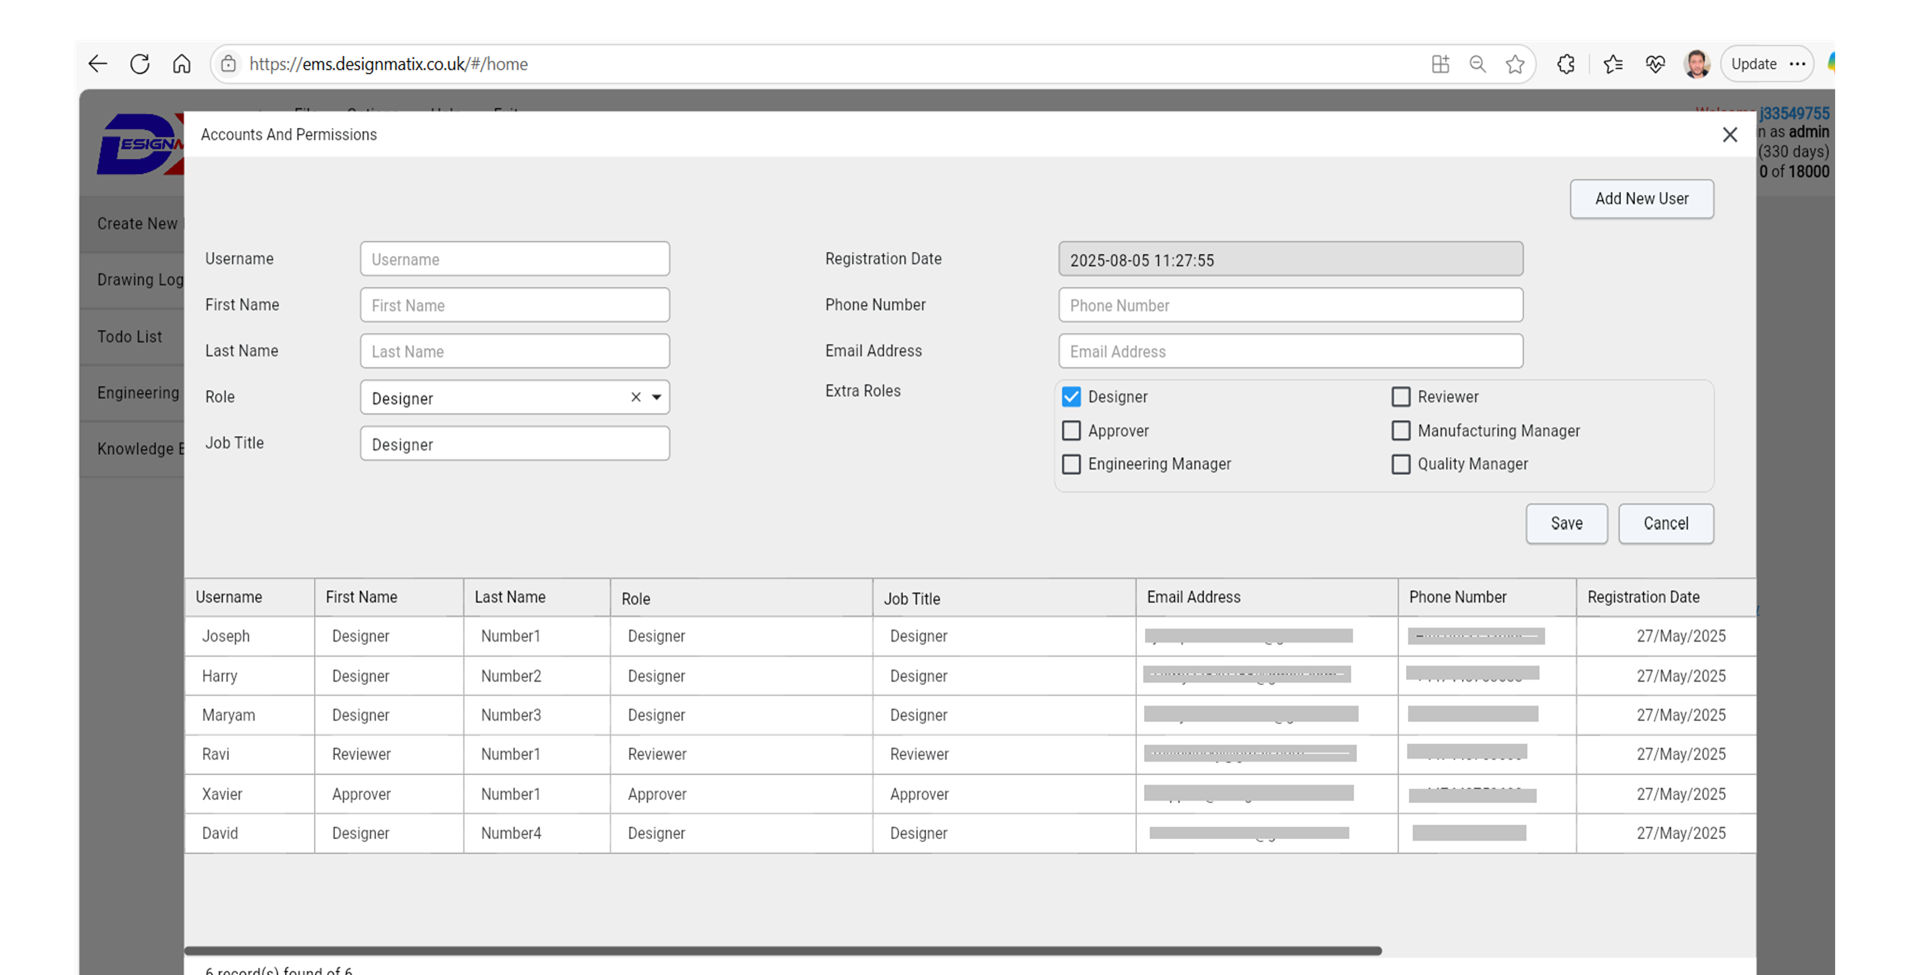Open browser extensions puzzle icon

[x=1566, y=64]
